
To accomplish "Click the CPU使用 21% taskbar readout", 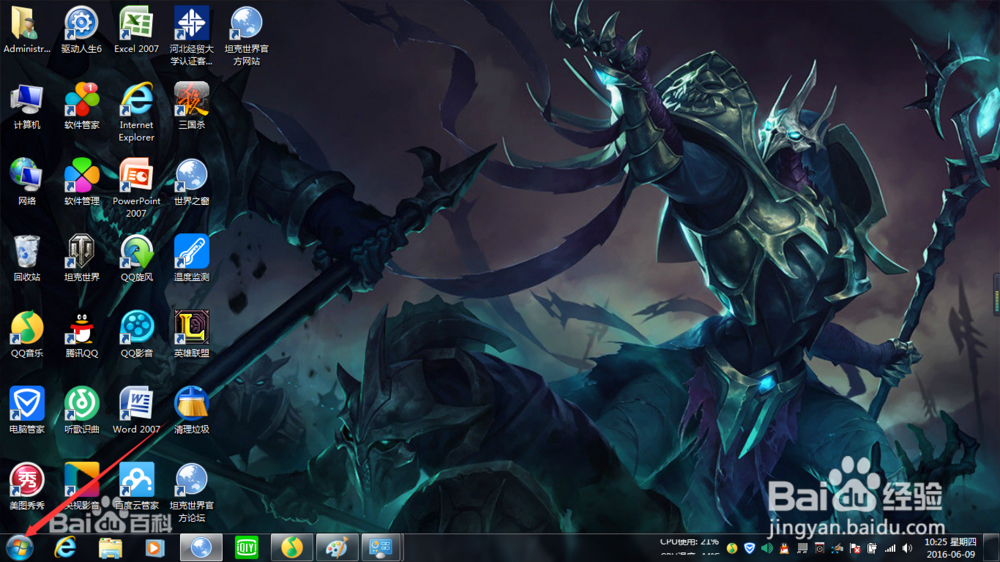I will pos(689,542).
